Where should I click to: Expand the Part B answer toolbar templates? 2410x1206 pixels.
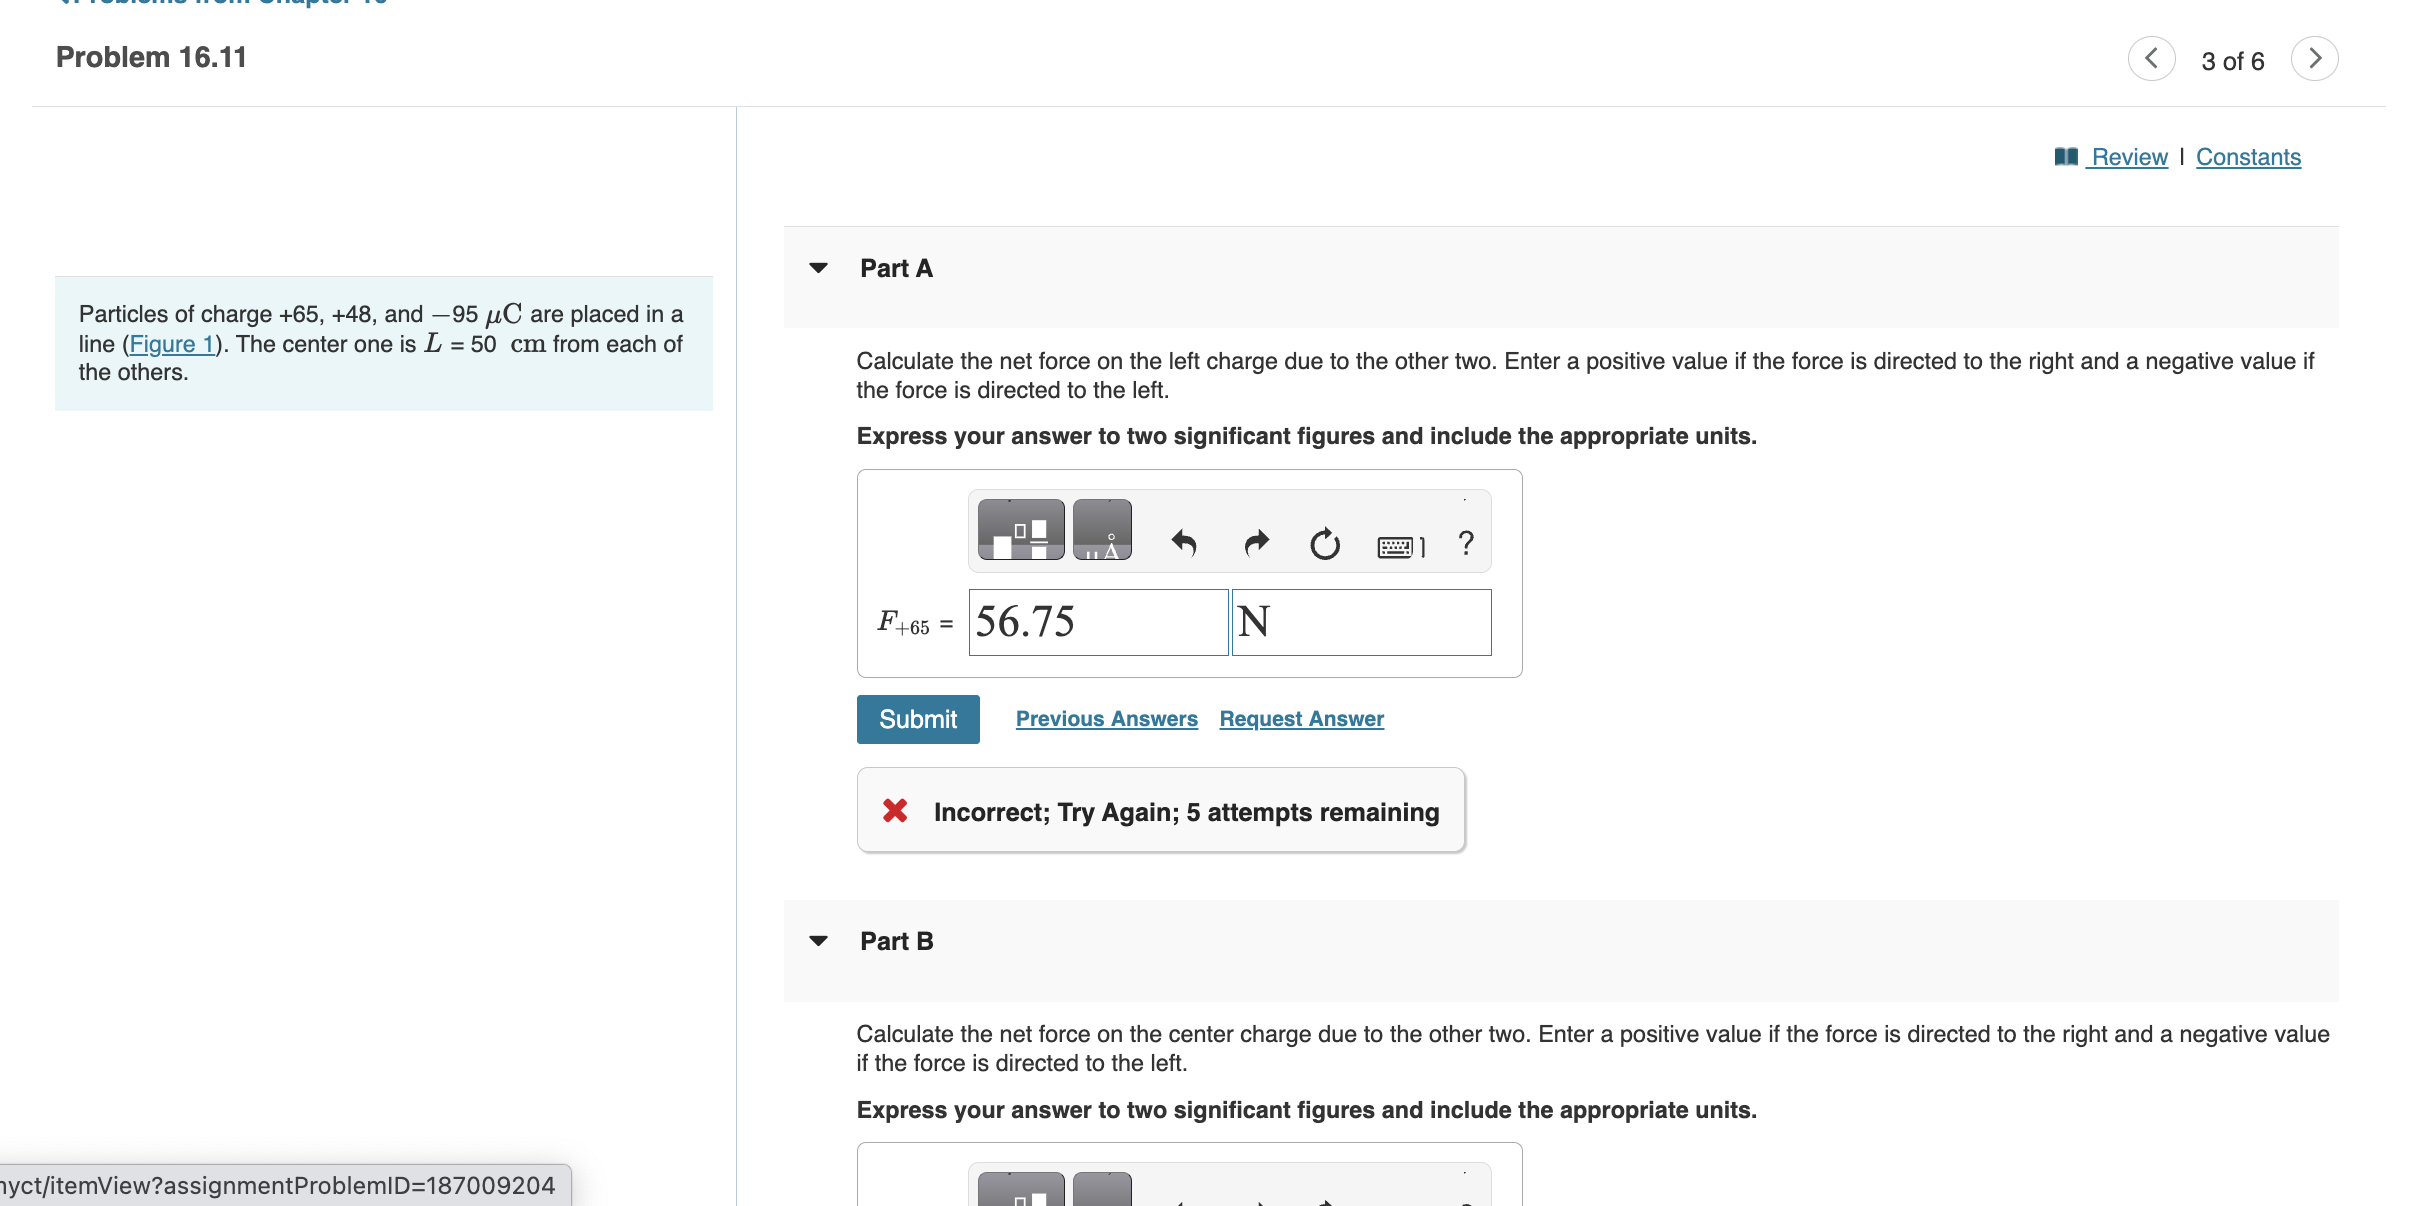click(1019, 1190)
